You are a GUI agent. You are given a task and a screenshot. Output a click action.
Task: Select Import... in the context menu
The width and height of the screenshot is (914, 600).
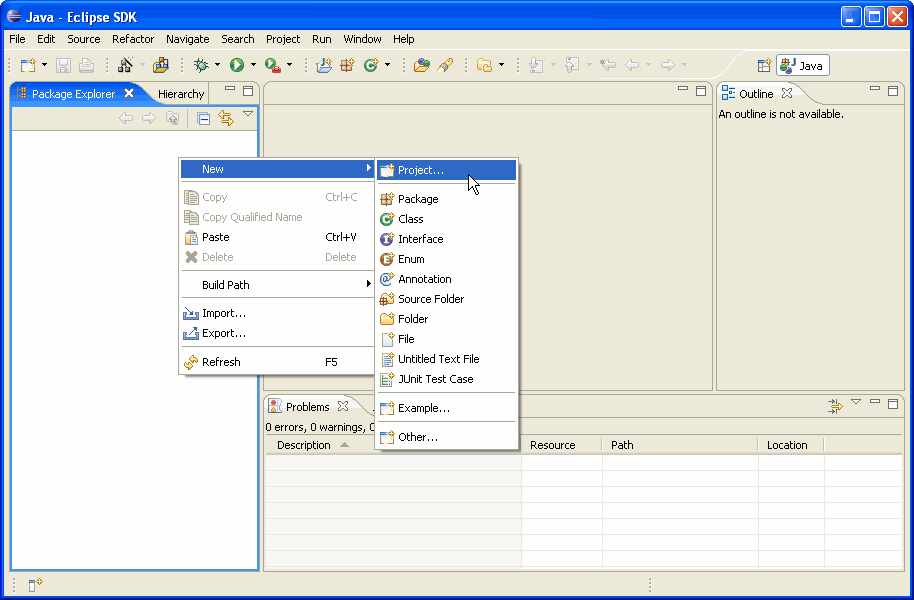[x=277, y=314]
